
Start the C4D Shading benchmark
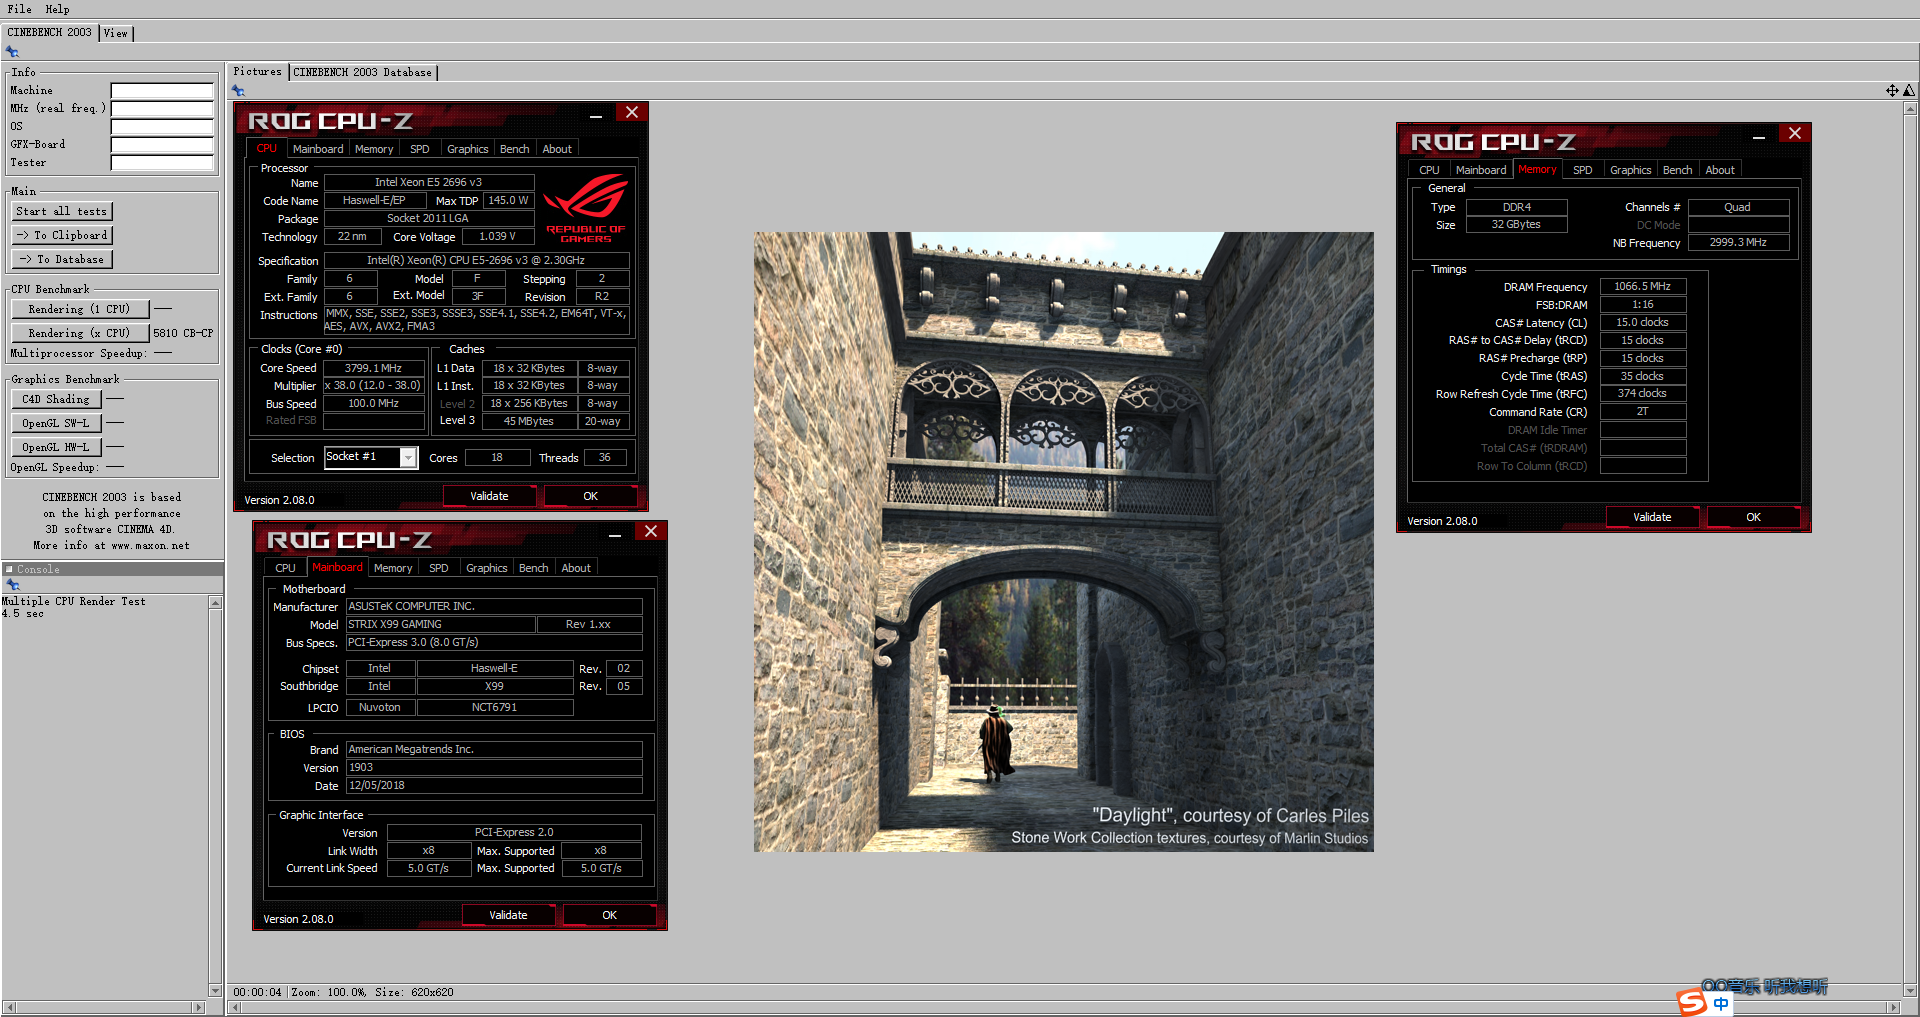coord(57,399)
